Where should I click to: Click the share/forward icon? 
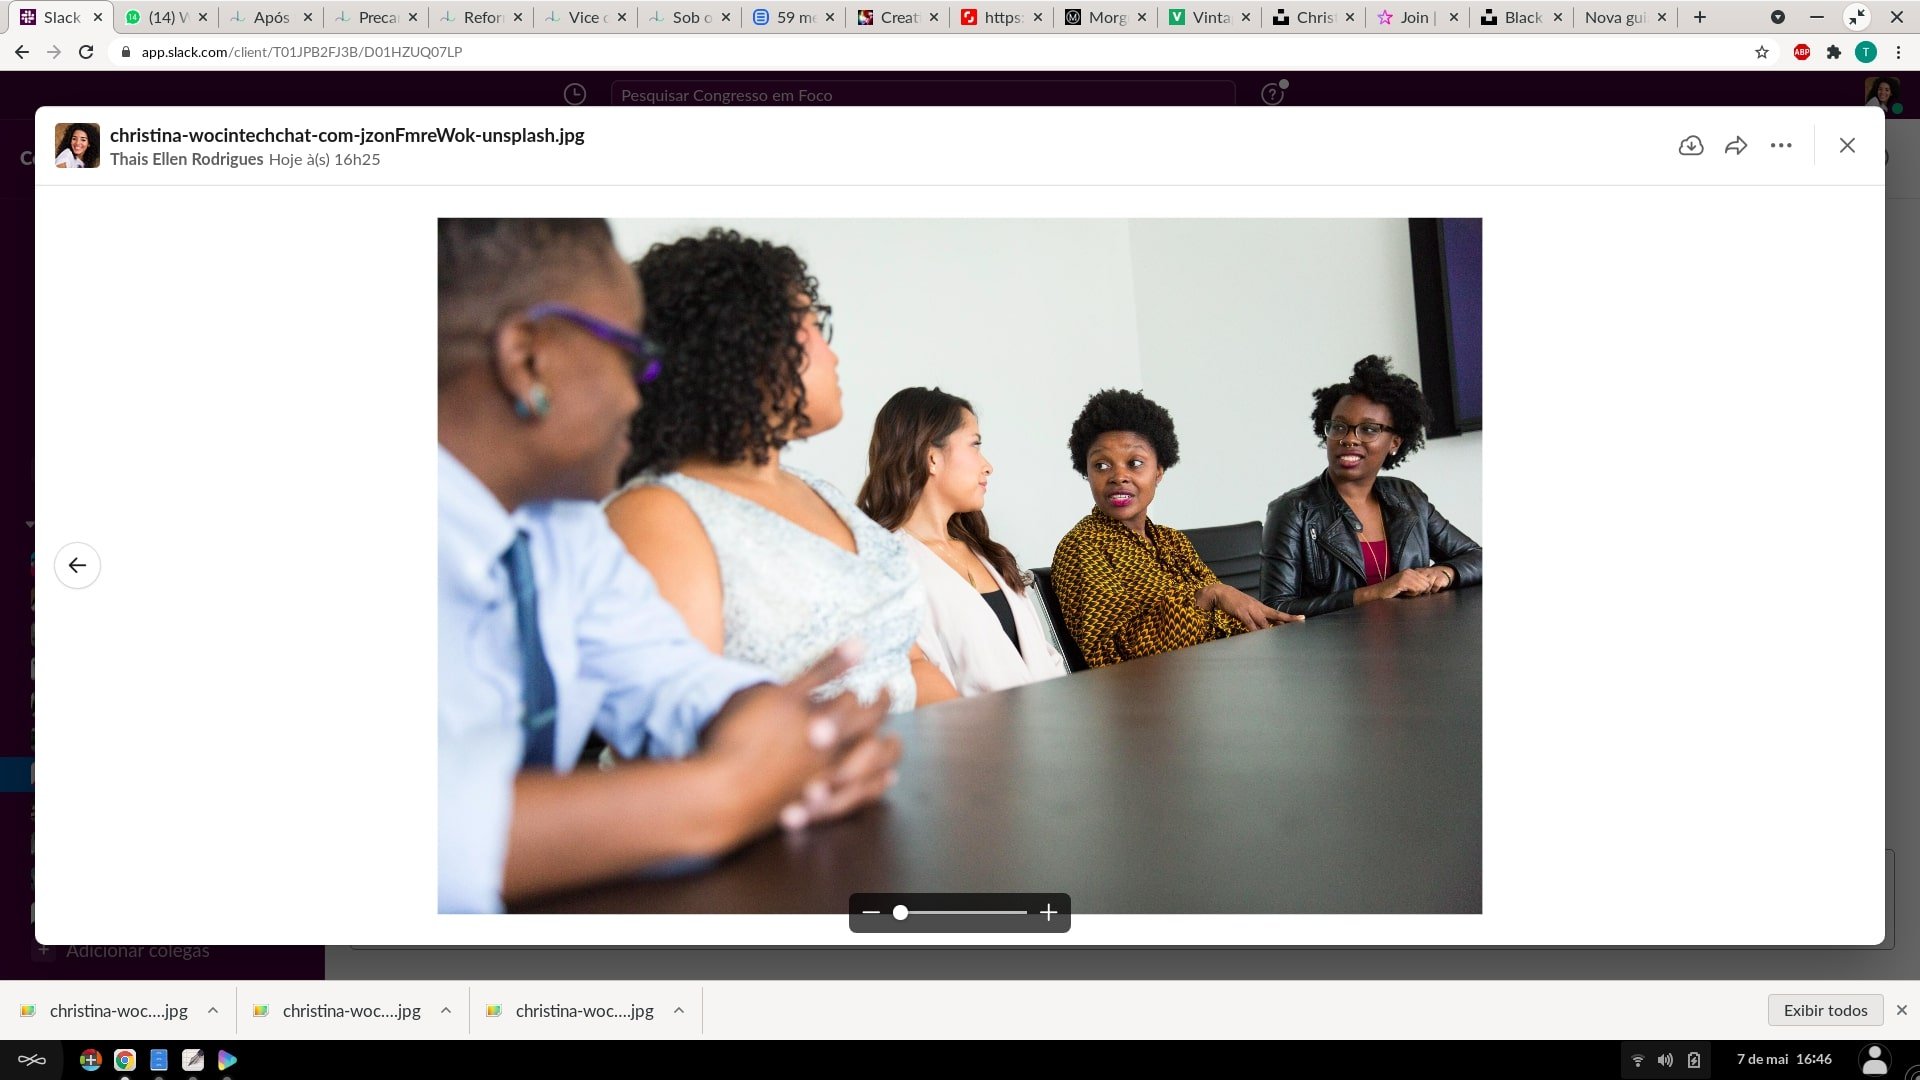pyautogui.click(x=1735, y=144)
